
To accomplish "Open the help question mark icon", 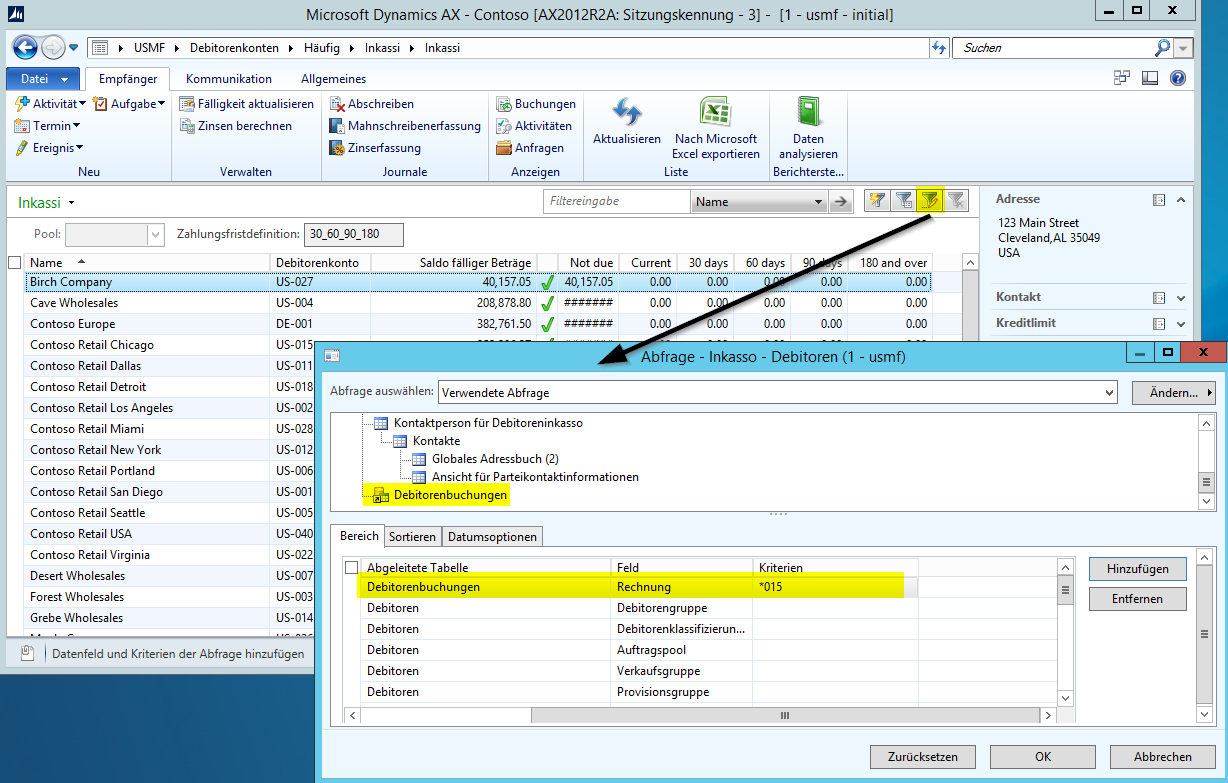I will (1177, 79).
